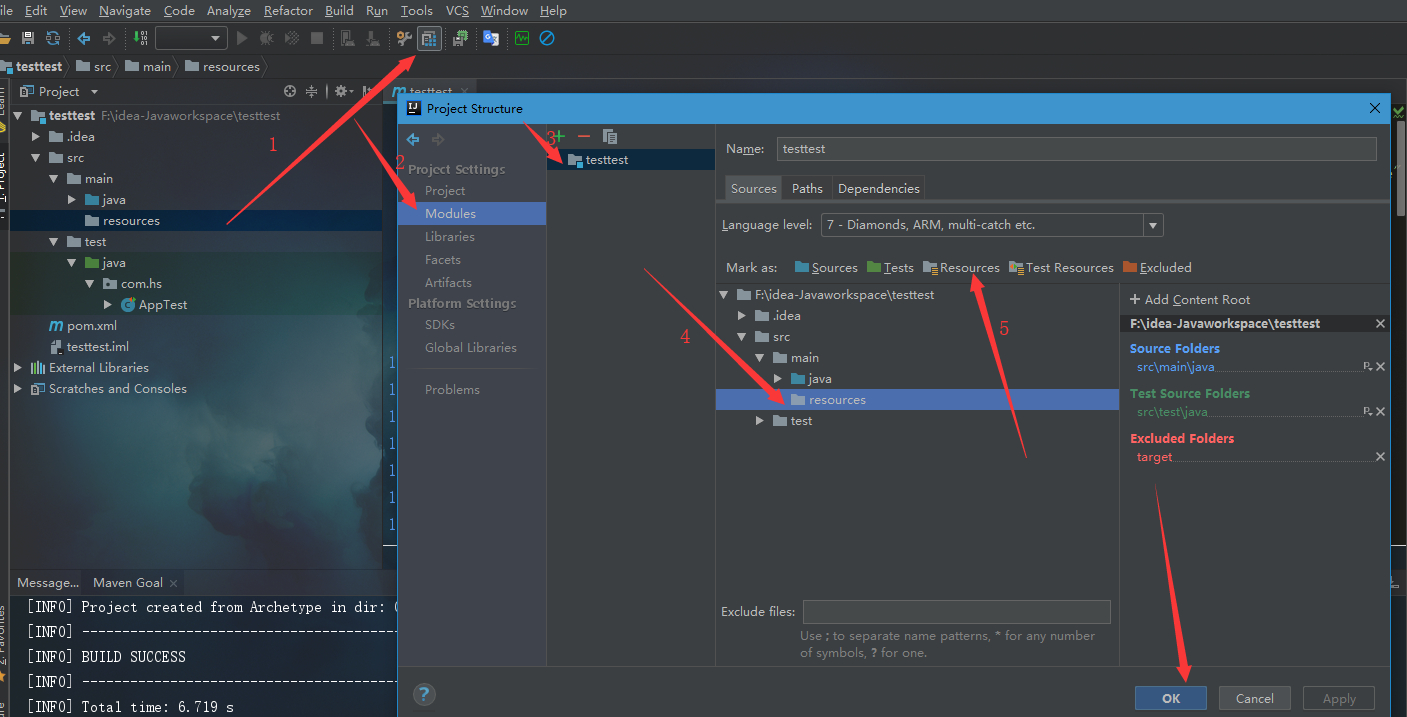
Task: Click the dialog Help question mark icon
Action: point(424,694)
